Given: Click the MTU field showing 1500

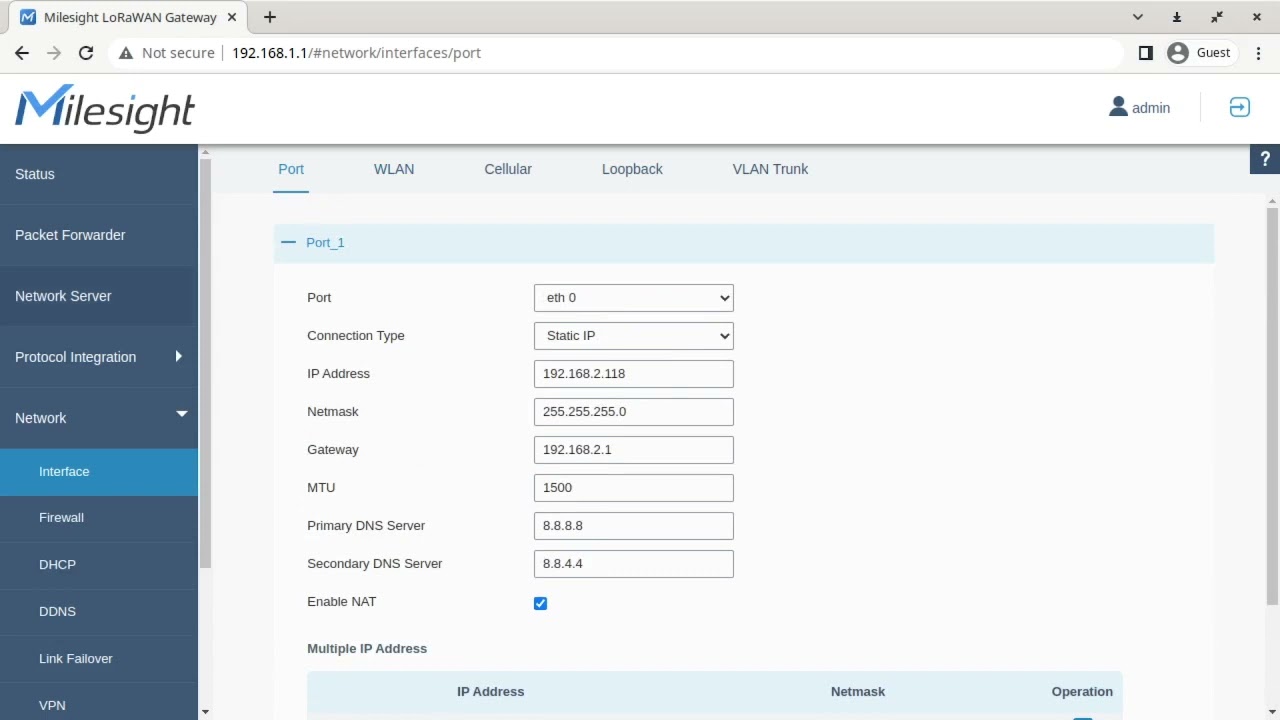Looking at the screenshot, I should [634, 488].
